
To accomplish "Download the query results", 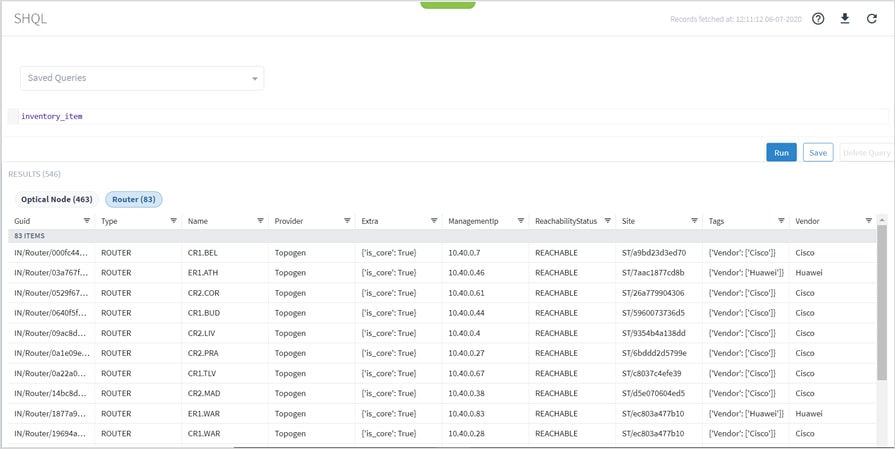I will pyautogui.click(x=845, y=19).
